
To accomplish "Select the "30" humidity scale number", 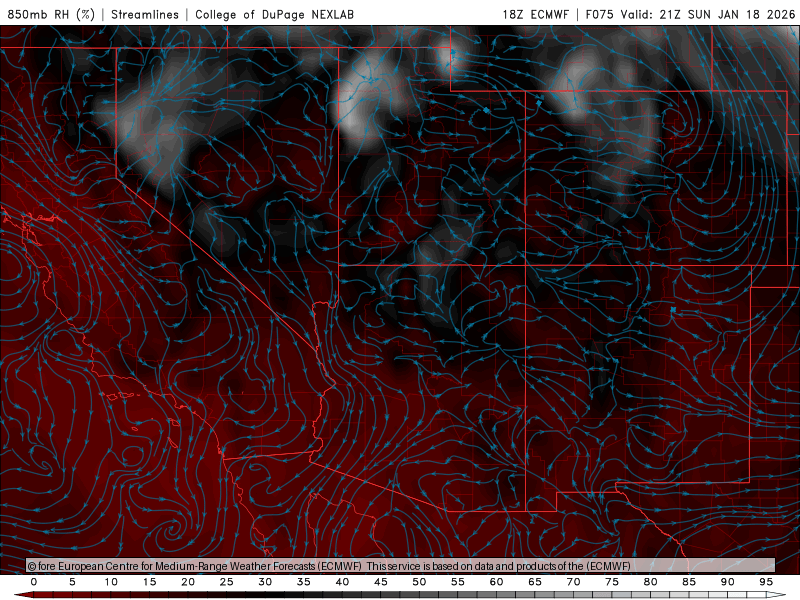I will (x=265, y=582).
